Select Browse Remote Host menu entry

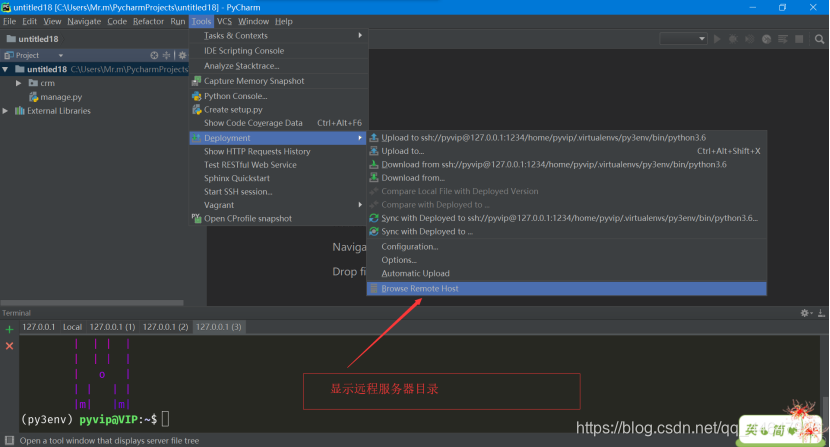(x=566, y=289)
